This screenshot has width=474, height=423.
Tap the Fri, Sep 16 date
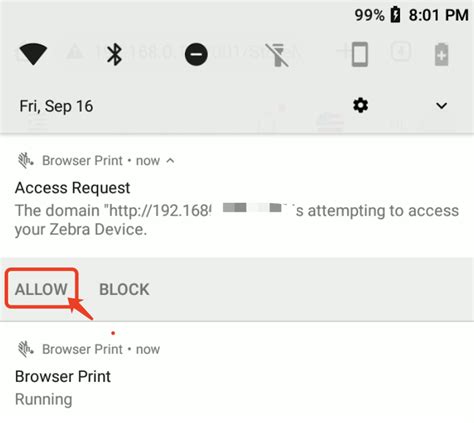(x=56, y=106)
